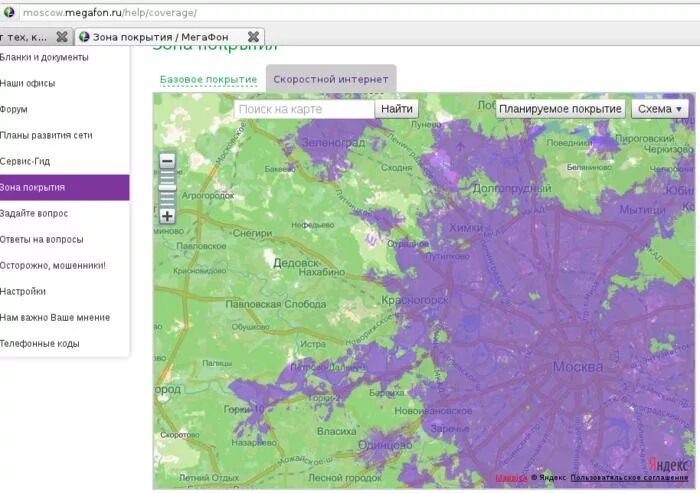The height and width of the screenshot is (493, 700).
Task: Click the 'Долгопрудный' label on the map
Action: [x=512, y=188]
